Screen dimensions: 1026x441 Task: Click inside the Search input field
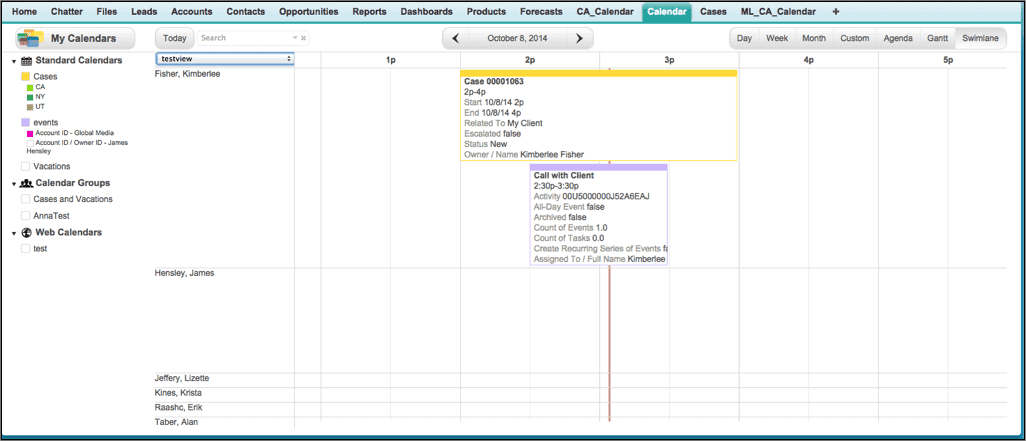point(243,38)
